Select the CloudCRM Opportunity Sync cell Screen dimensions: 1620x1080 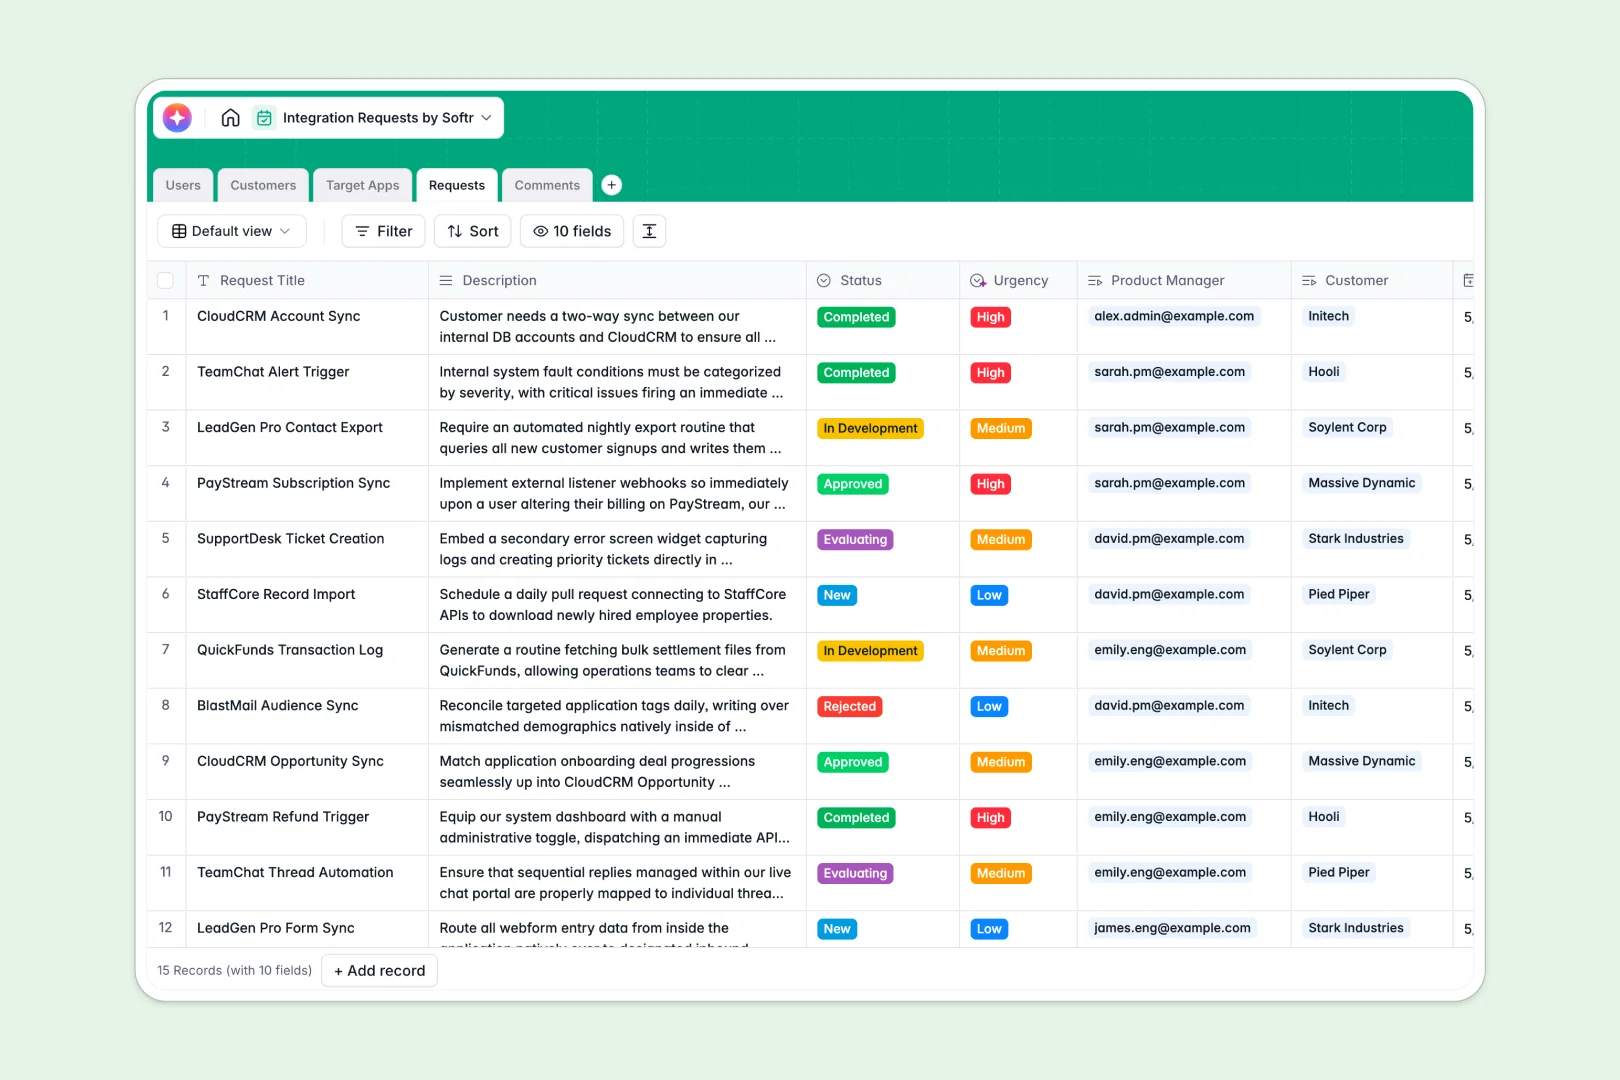[307, 771]
